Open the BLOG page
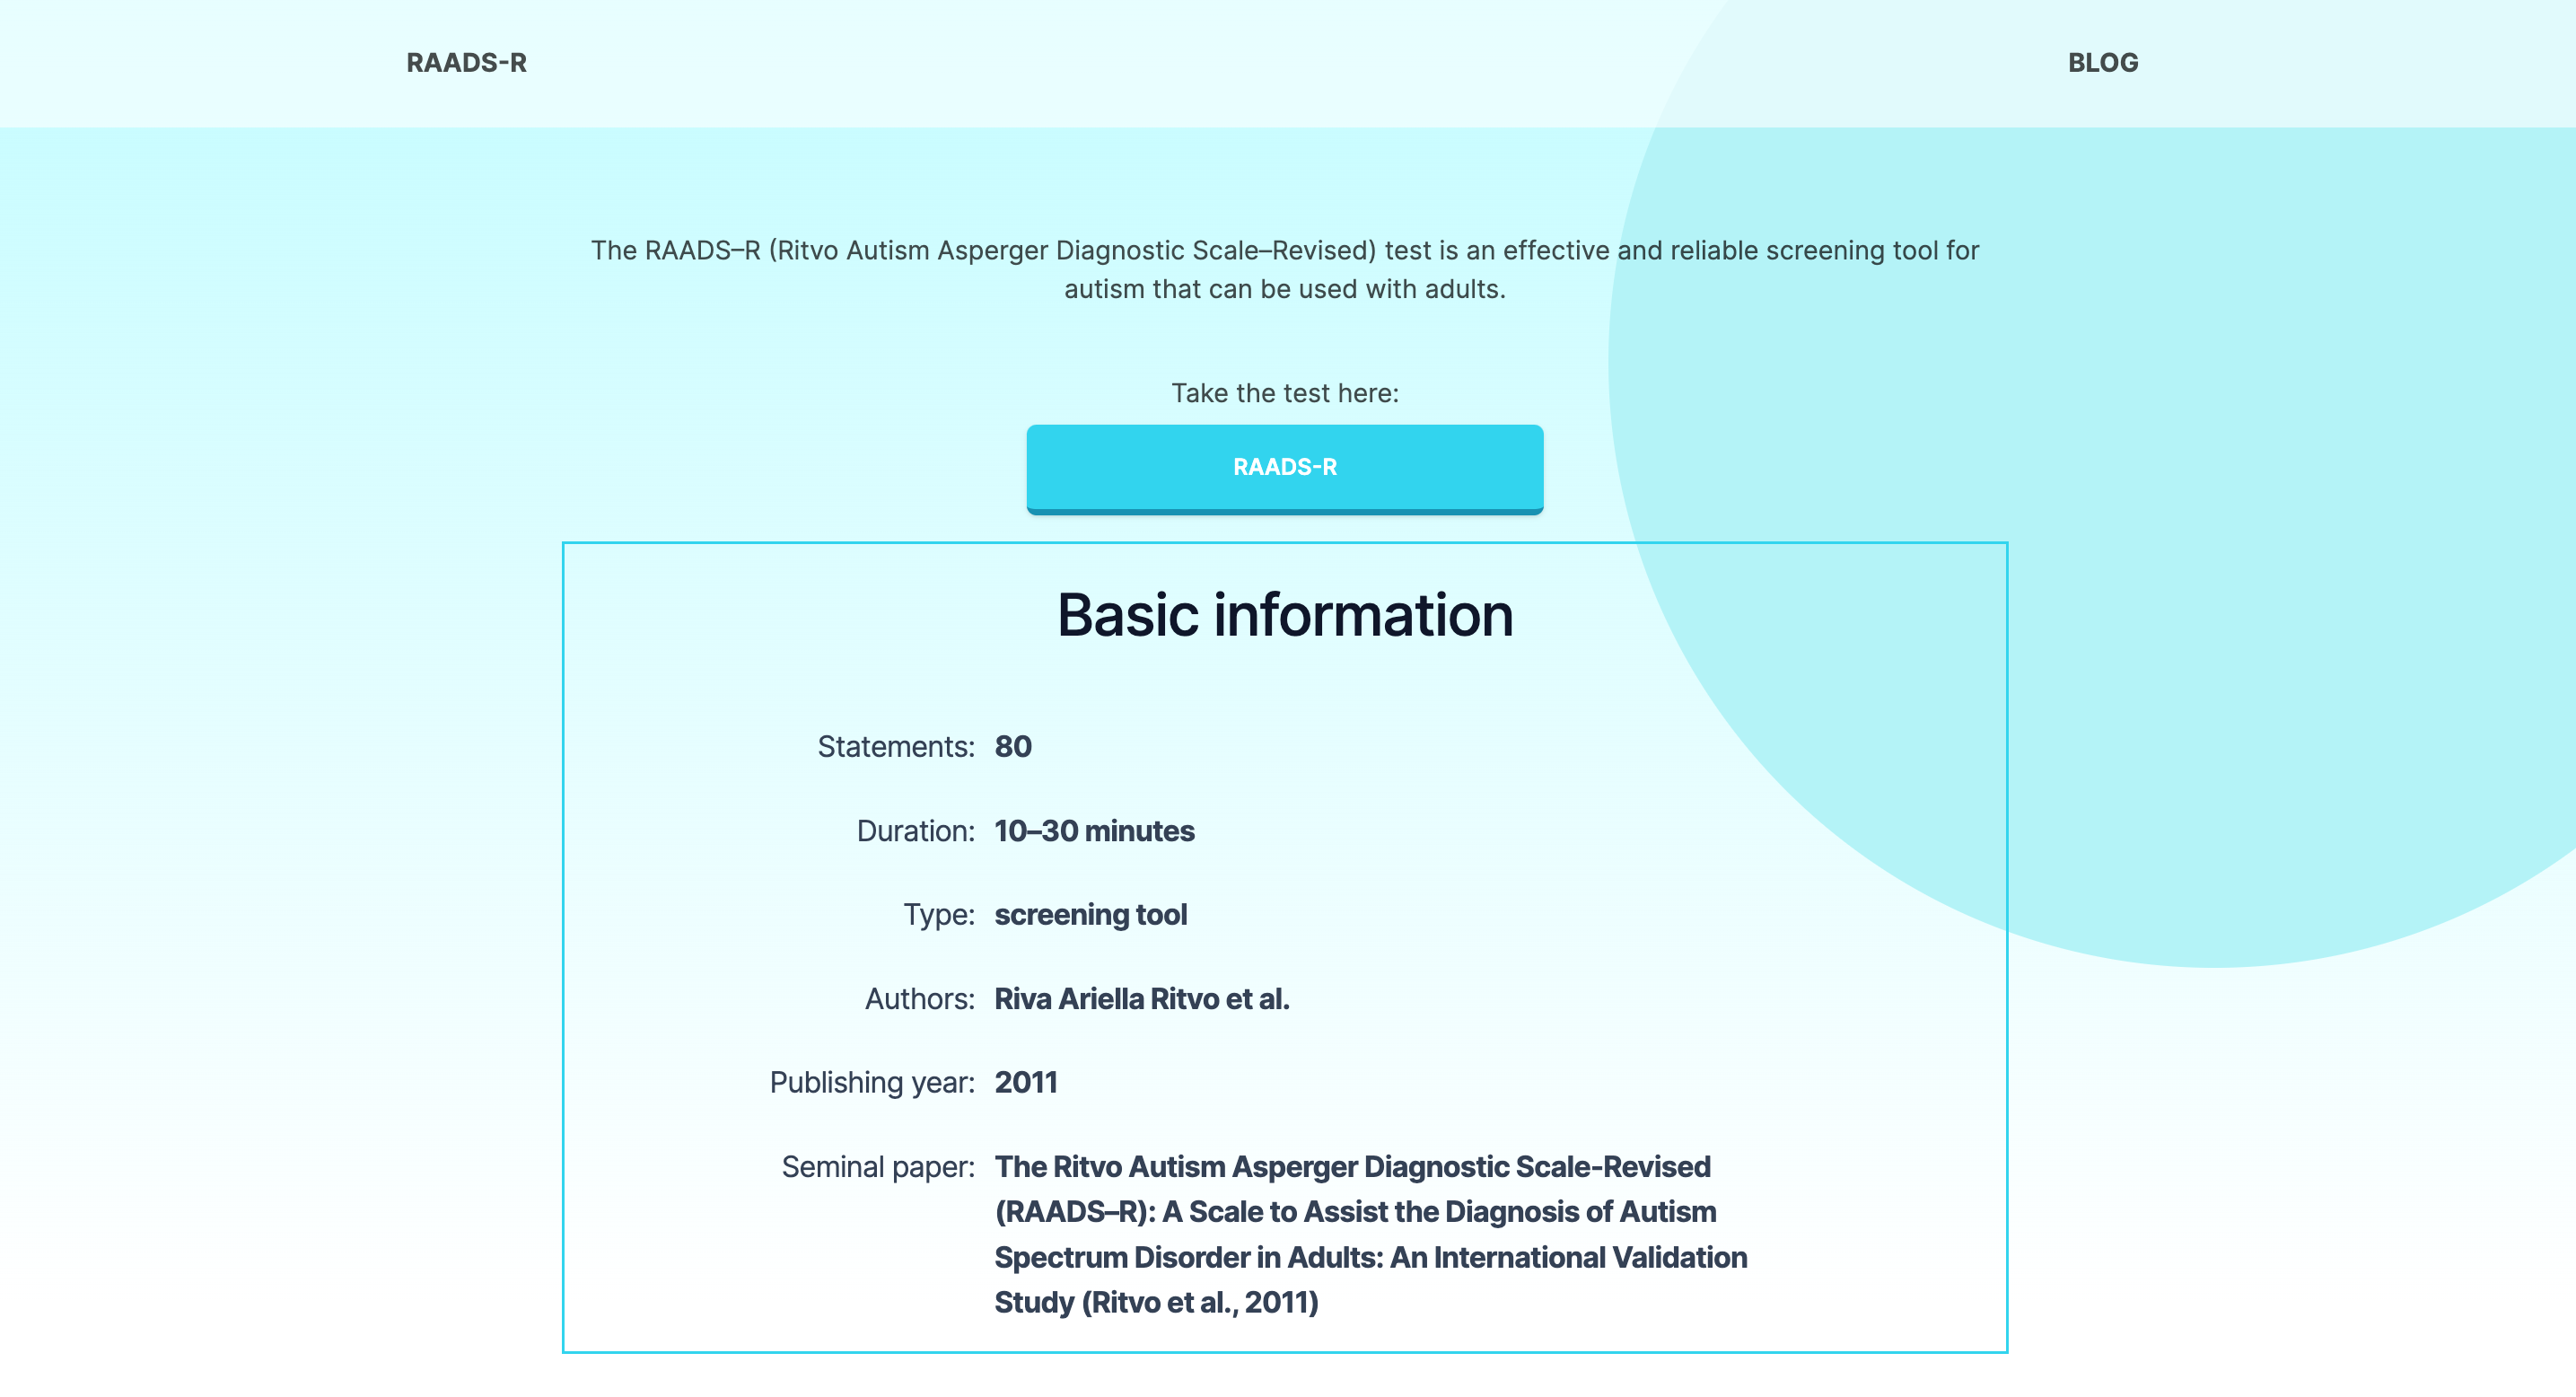The width and height of the screenshot is (2576, 1397). pos(2103,63)
